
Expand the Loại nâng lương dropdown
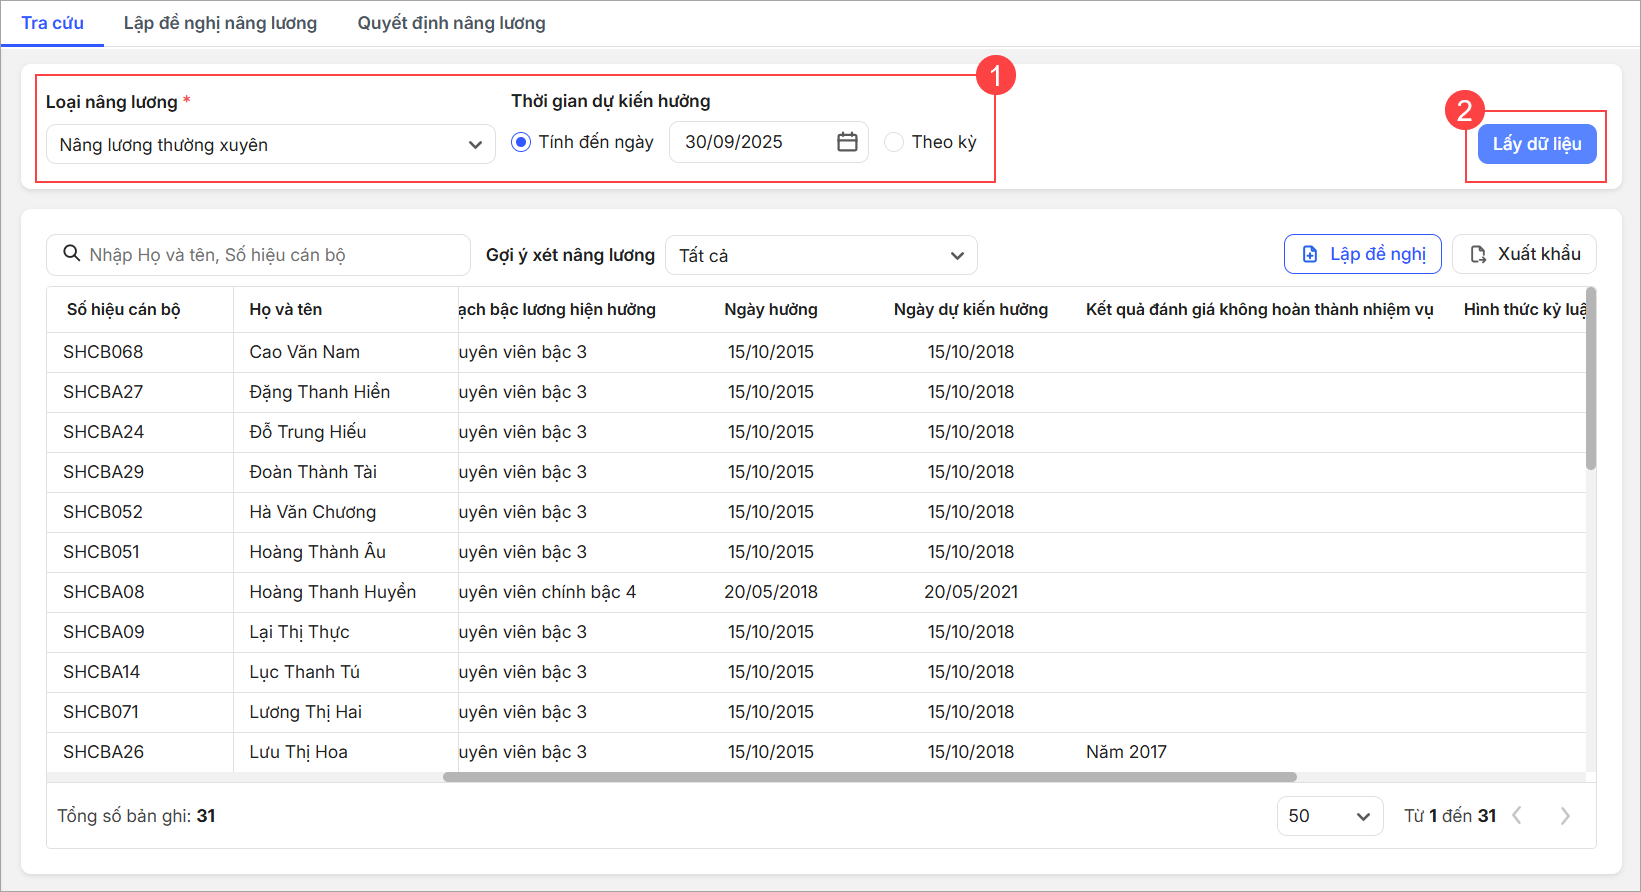tap(271, 145)
